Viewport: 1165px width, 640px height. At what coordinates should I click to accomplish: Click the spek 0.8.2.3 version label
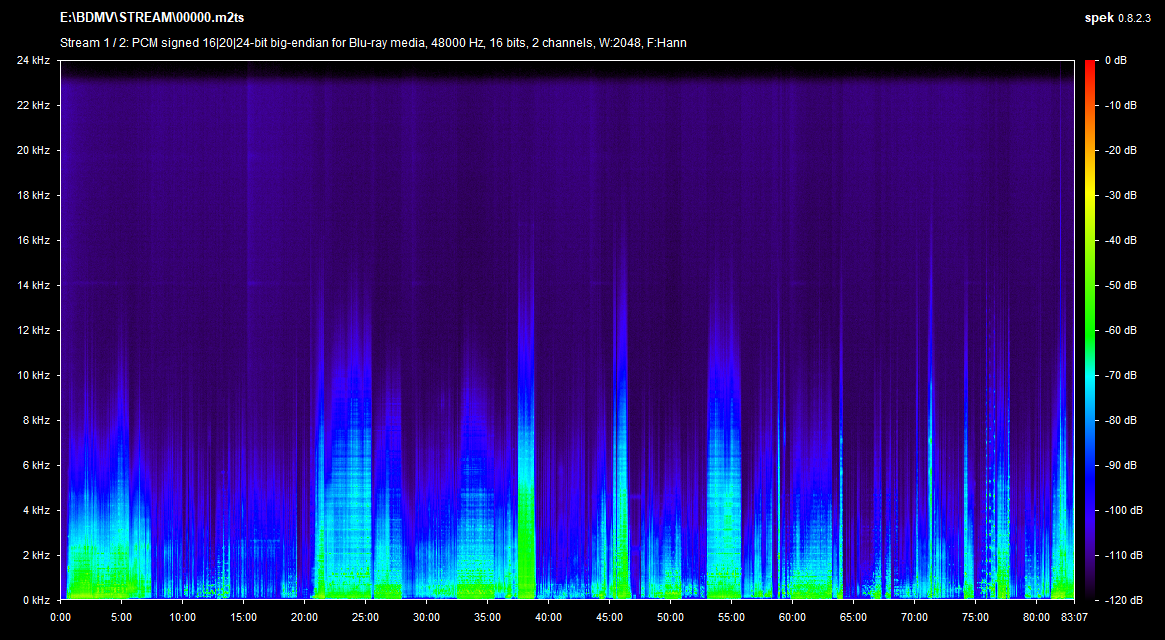coord(1120,18)
